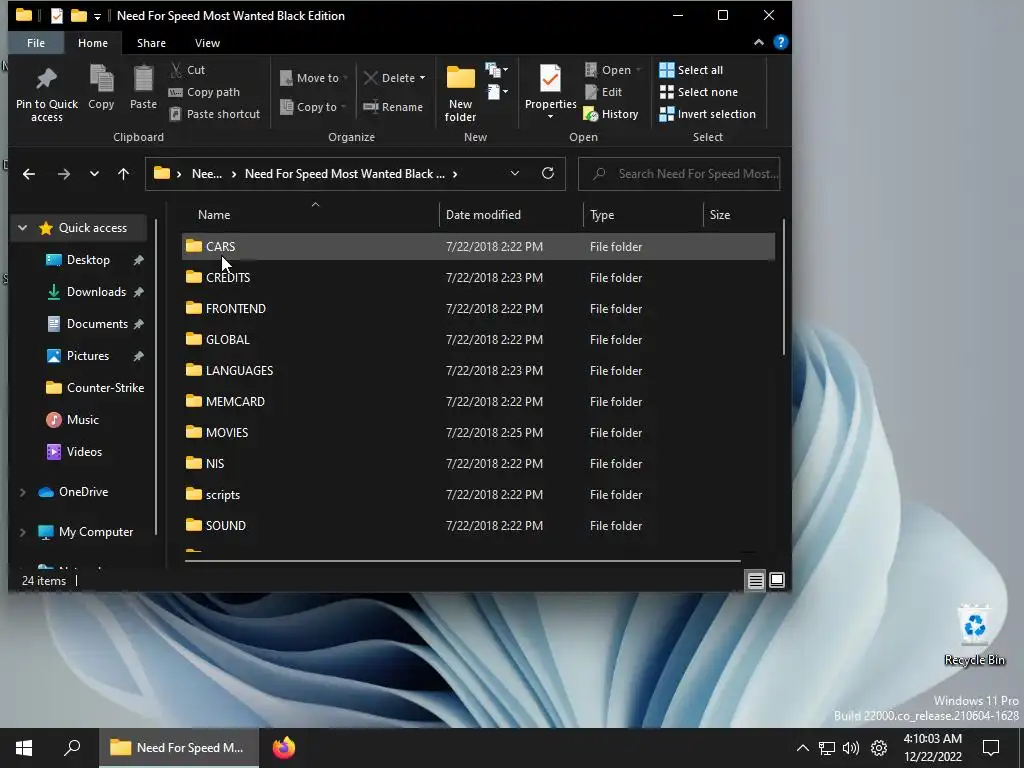
Task: Switch to Details view layout
Action: click(x=756, y=581)
